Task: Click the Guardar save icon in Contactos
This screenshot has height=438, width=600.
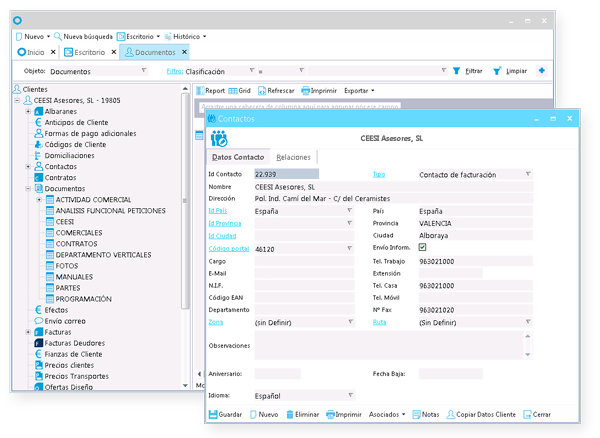Action: 213,414
